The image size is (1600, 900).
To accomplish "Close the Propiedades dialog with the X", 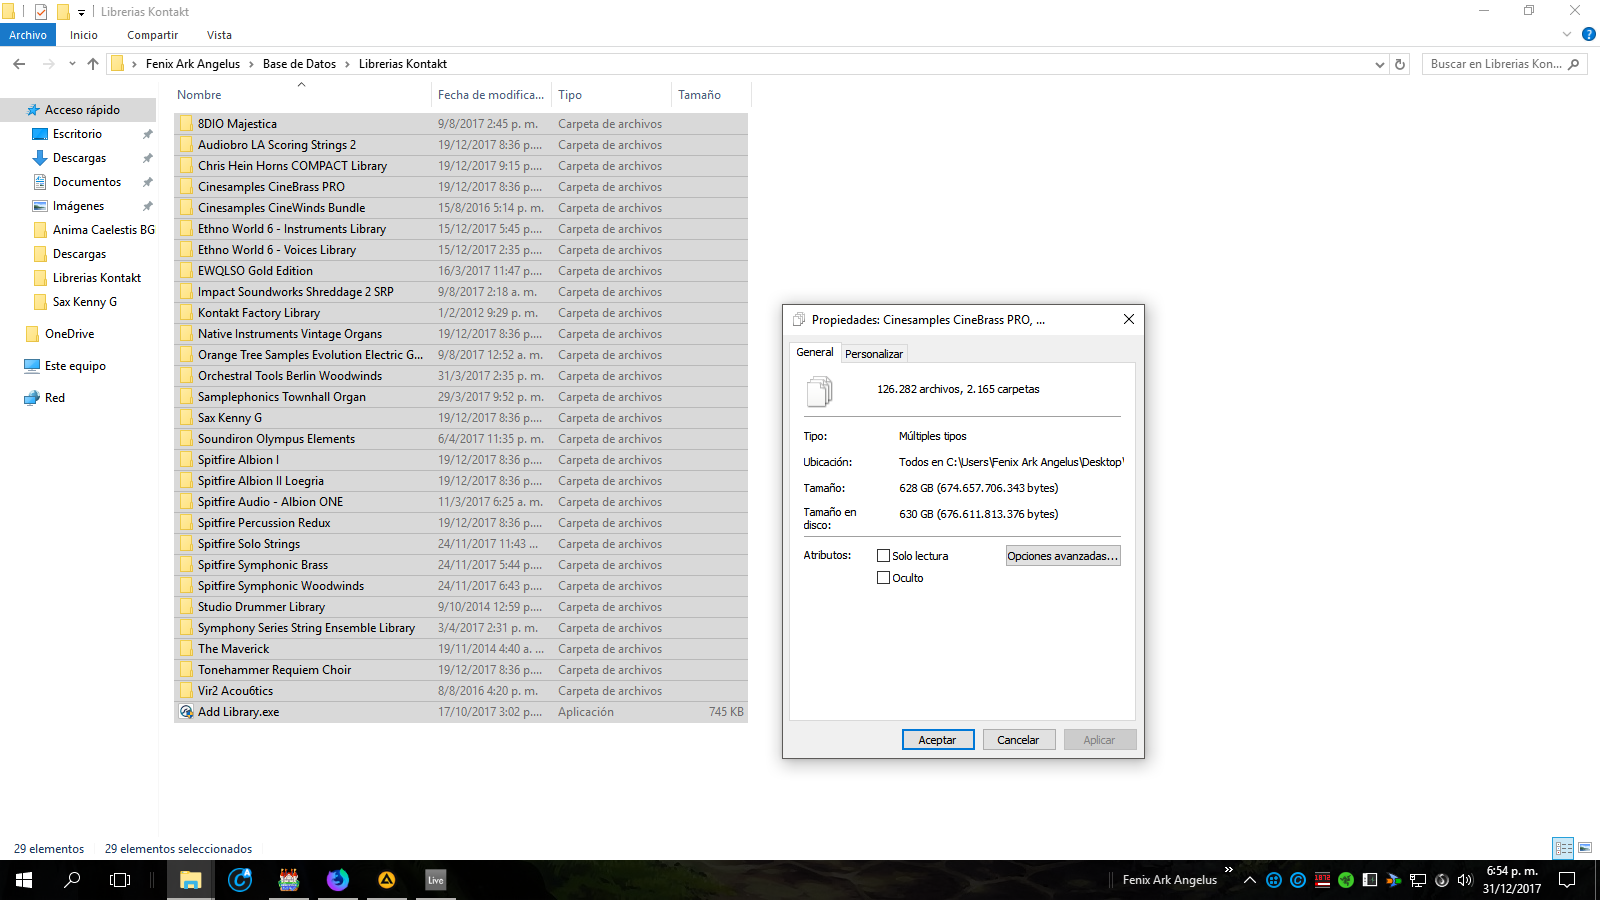I will click(1128, 319).
